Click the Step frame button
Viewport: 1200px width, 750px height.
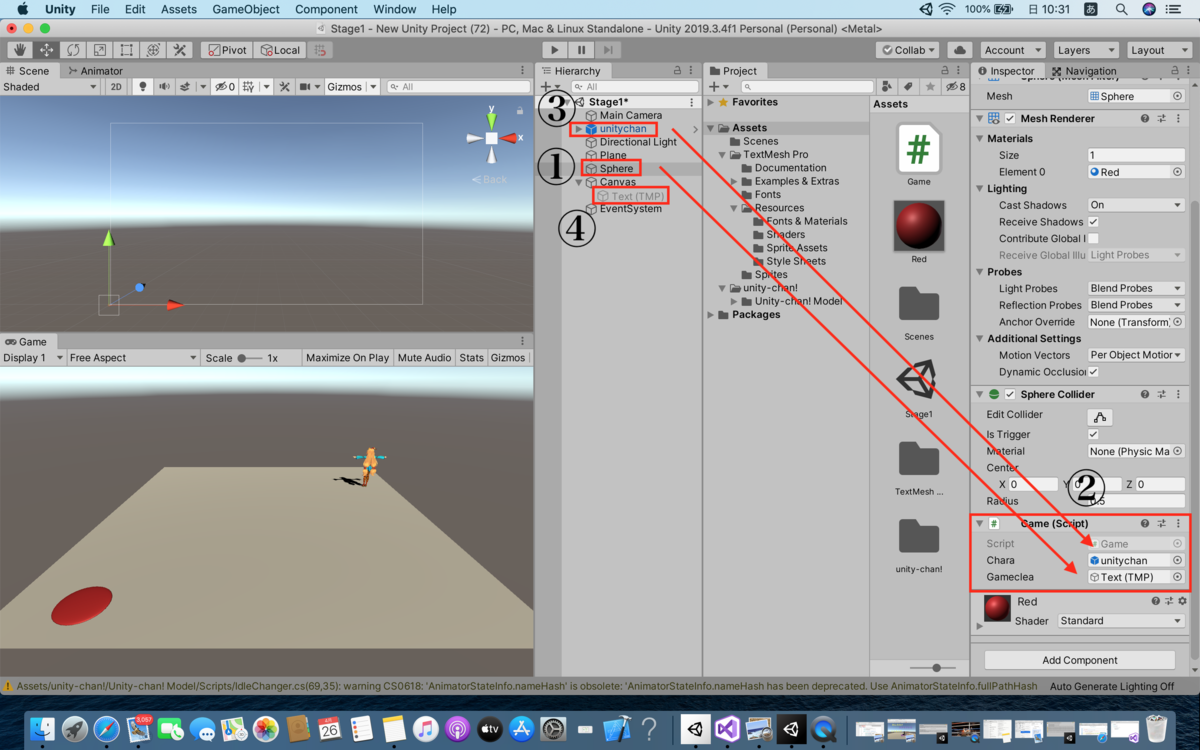[x=608, y=50]
